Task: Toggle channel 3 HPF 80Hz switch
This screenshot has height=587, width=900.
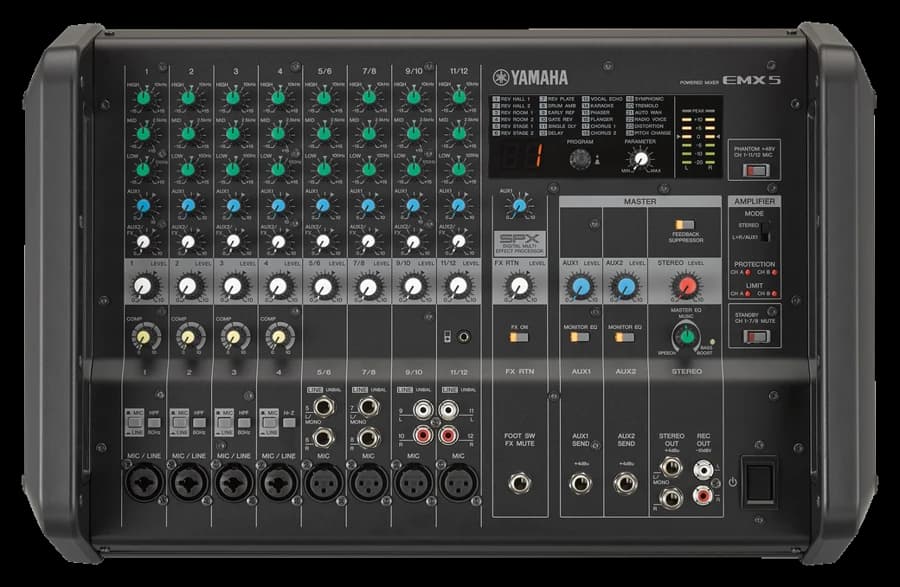Action: tap(243, 423)
